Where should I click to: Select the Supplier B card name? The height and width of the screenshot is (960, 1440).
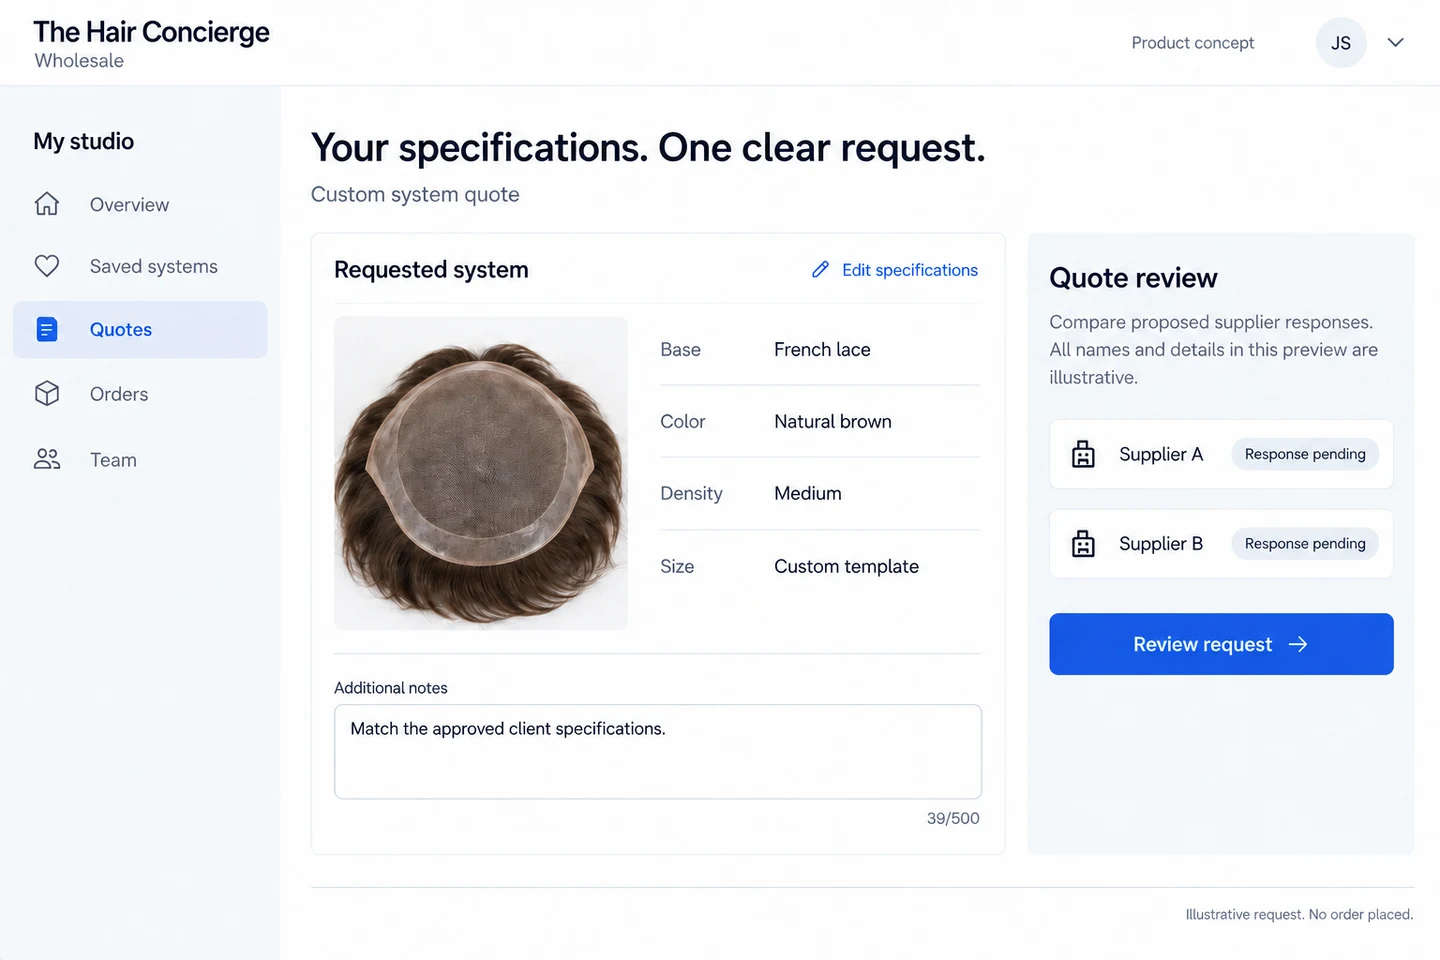click(1161, 544)
